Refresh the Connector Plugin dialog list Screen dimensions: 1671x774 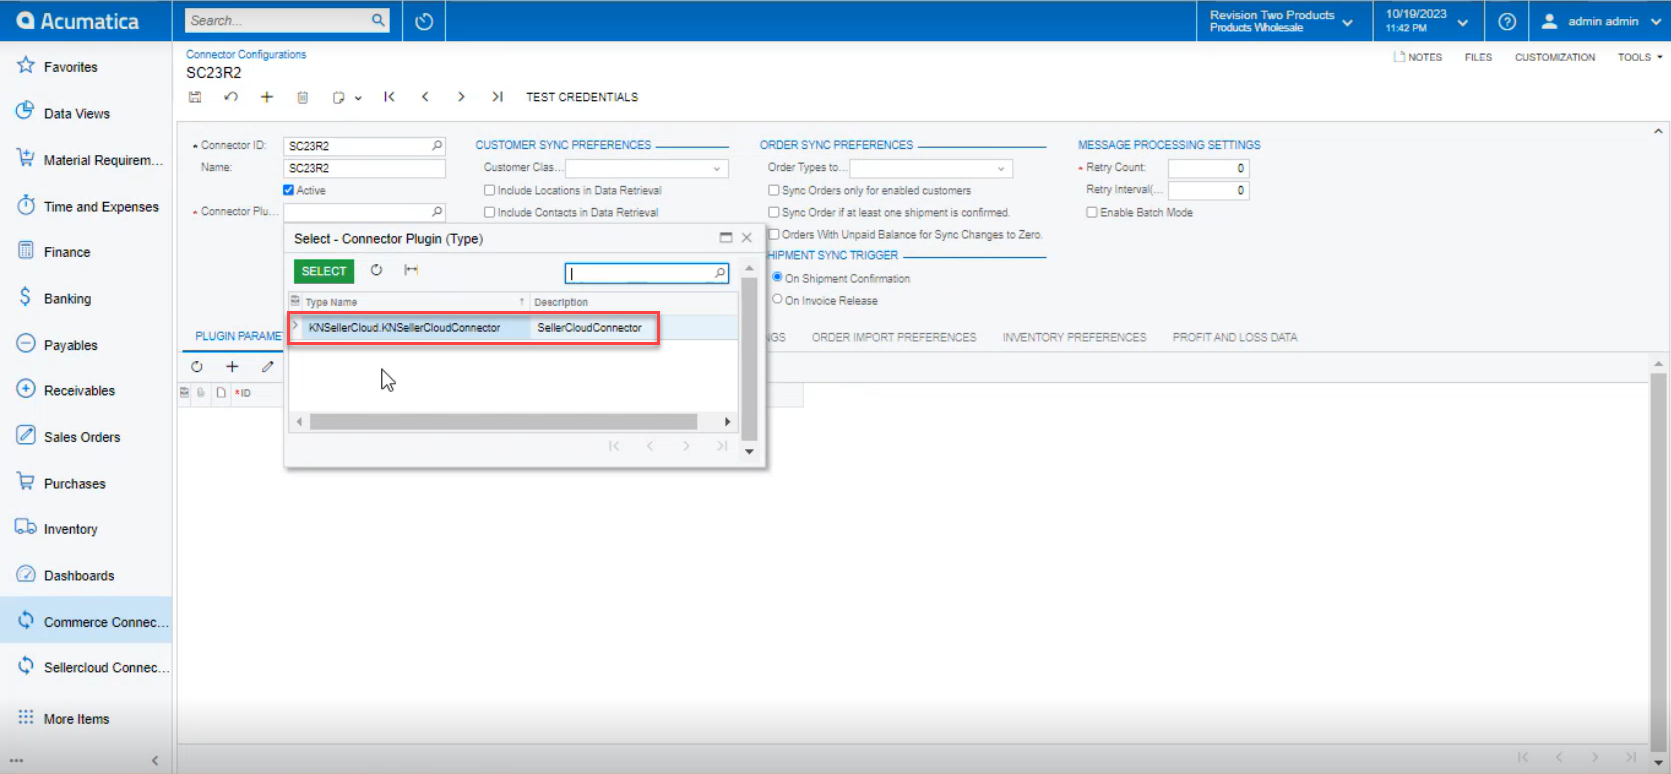point(376,270)
